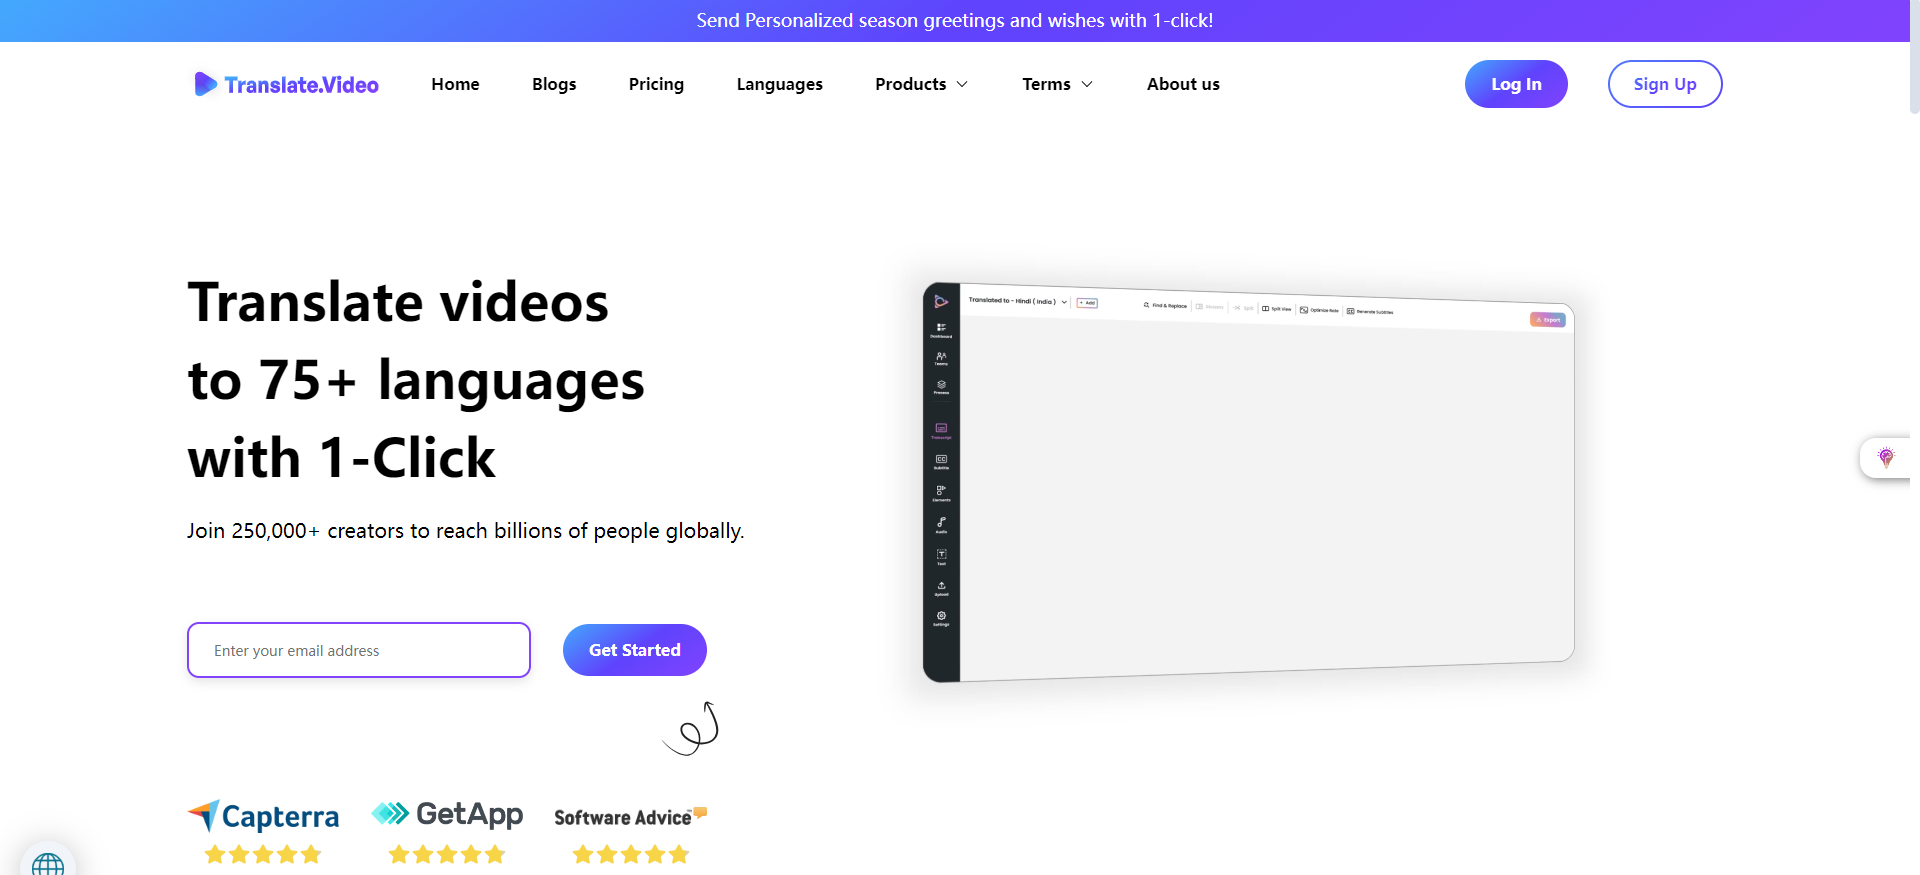Click the Teams icon in preview sidebar
The height and width of the screenshot is (875, 1920).
point(941,358)
